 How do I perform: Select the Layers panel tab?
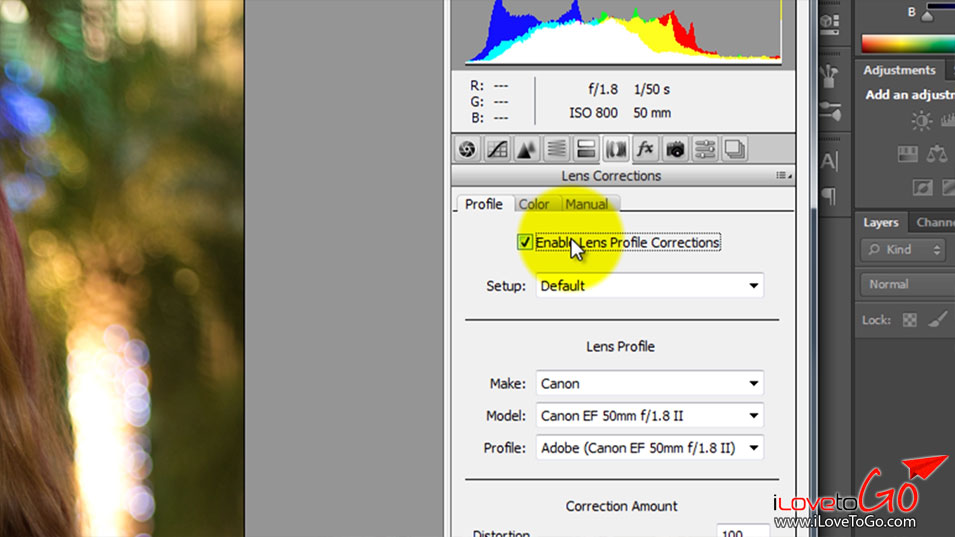(x=881, y=223)
